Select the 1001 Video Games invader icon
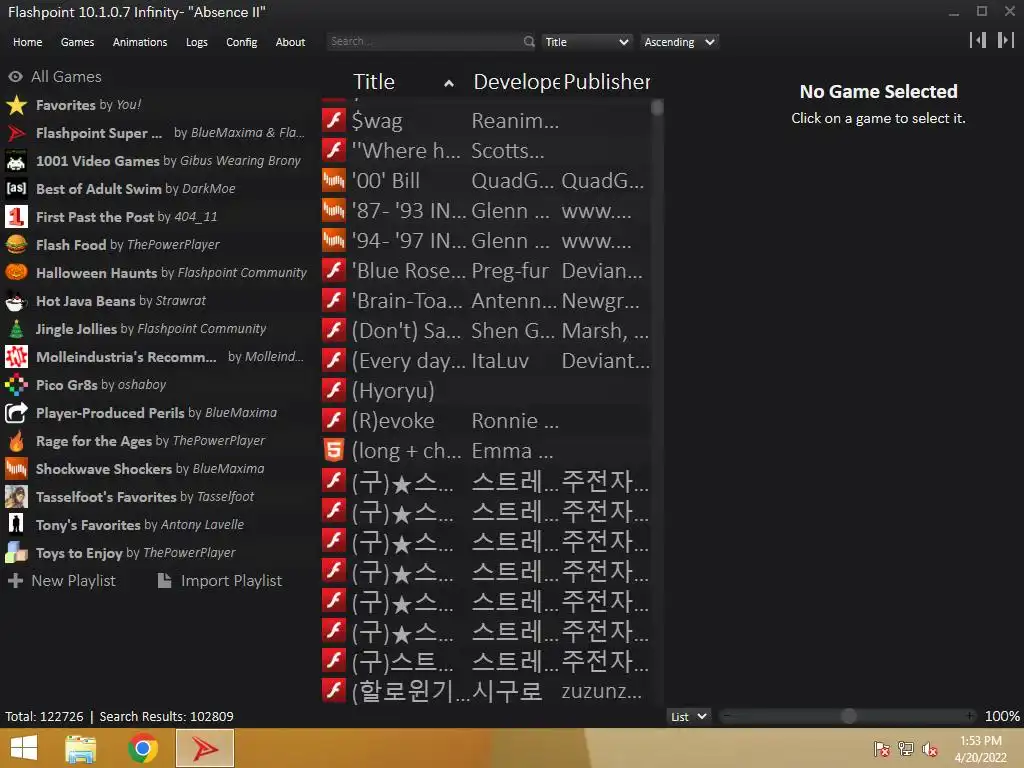The height and width of the screenshot is (768, 1024). click(16, 161)
